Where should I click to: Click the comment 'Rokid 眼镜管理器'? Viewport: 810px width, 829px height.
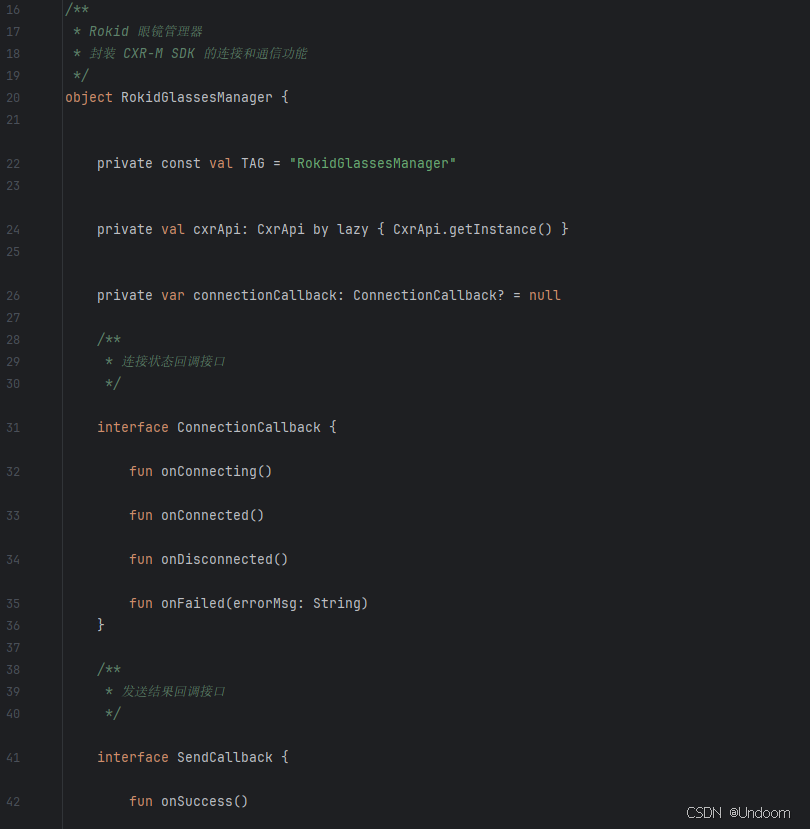145,31
